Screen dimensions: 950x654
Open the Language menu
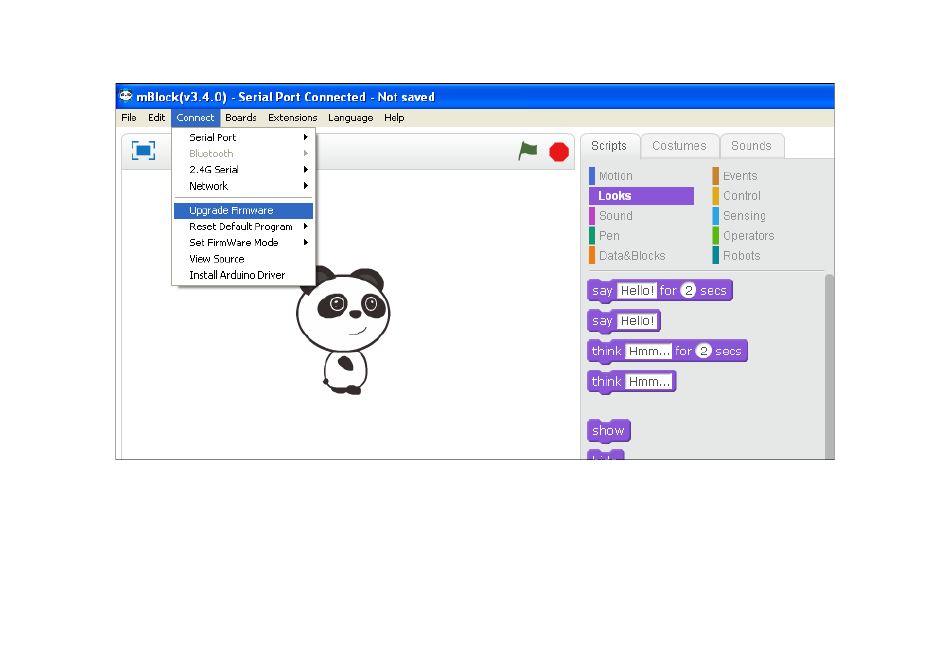tap(350, 118)
